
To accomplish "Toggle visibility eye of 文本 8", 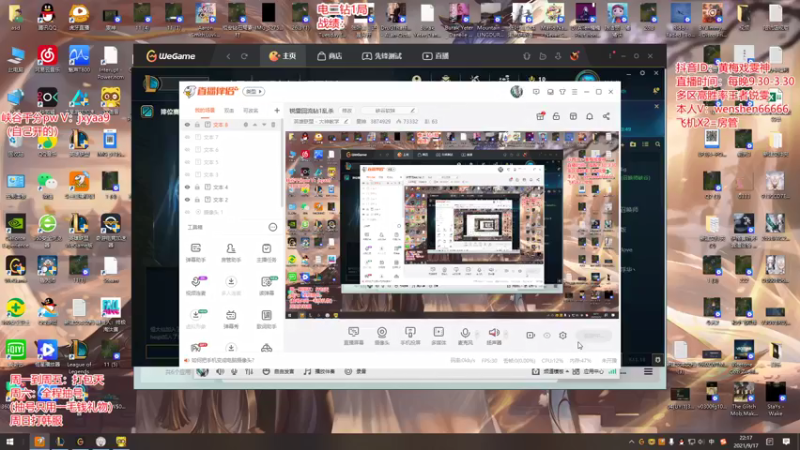I will [x=187, y=124].
